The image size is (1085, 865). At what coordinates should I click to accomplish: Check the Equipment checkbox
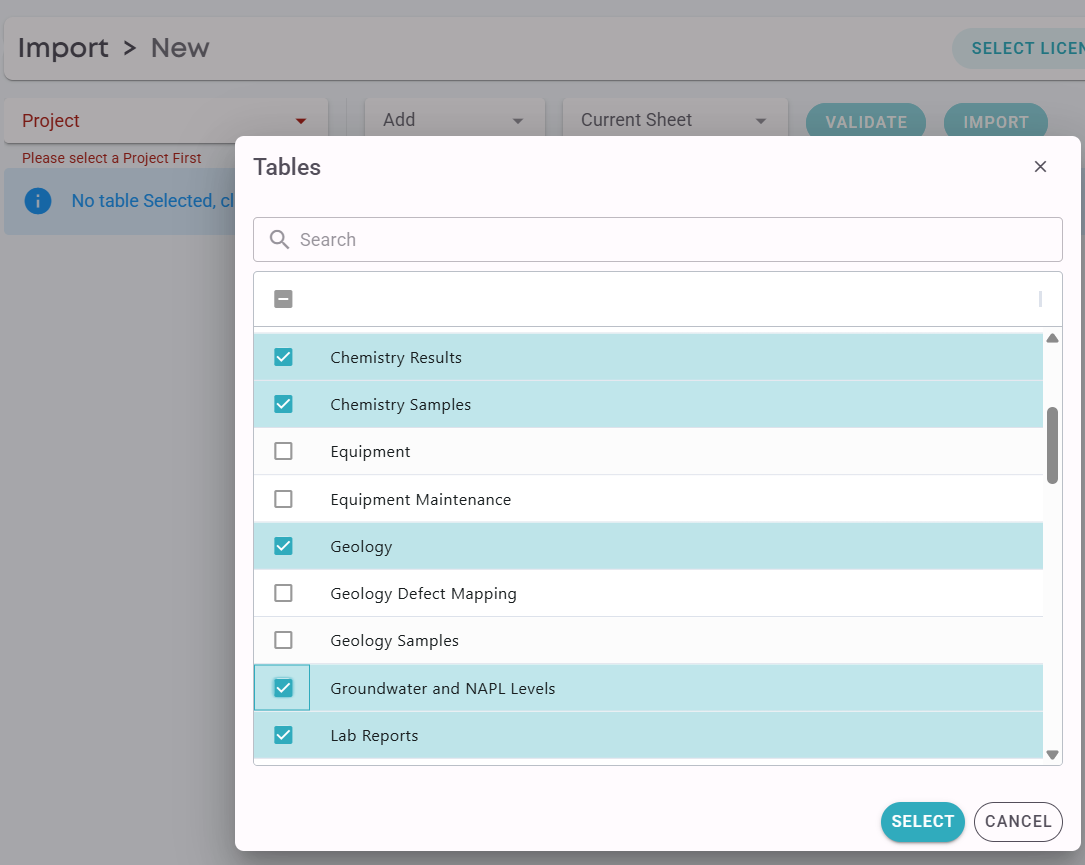coord(283,451)
